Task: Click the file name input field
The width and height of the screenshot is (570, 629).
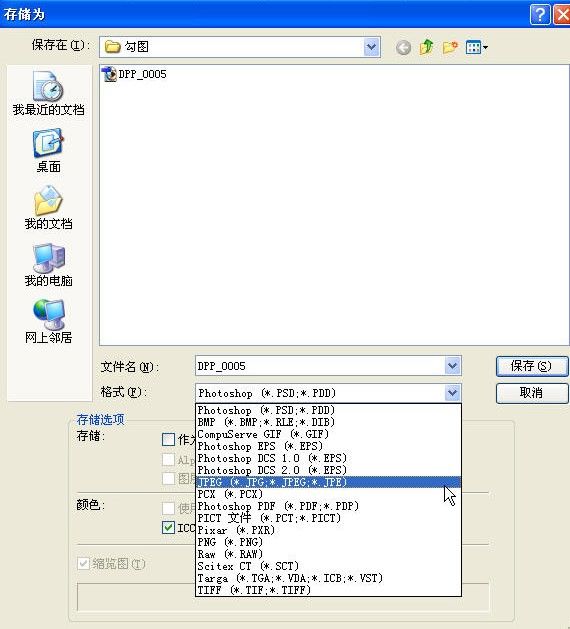Action: pos(320,366)
